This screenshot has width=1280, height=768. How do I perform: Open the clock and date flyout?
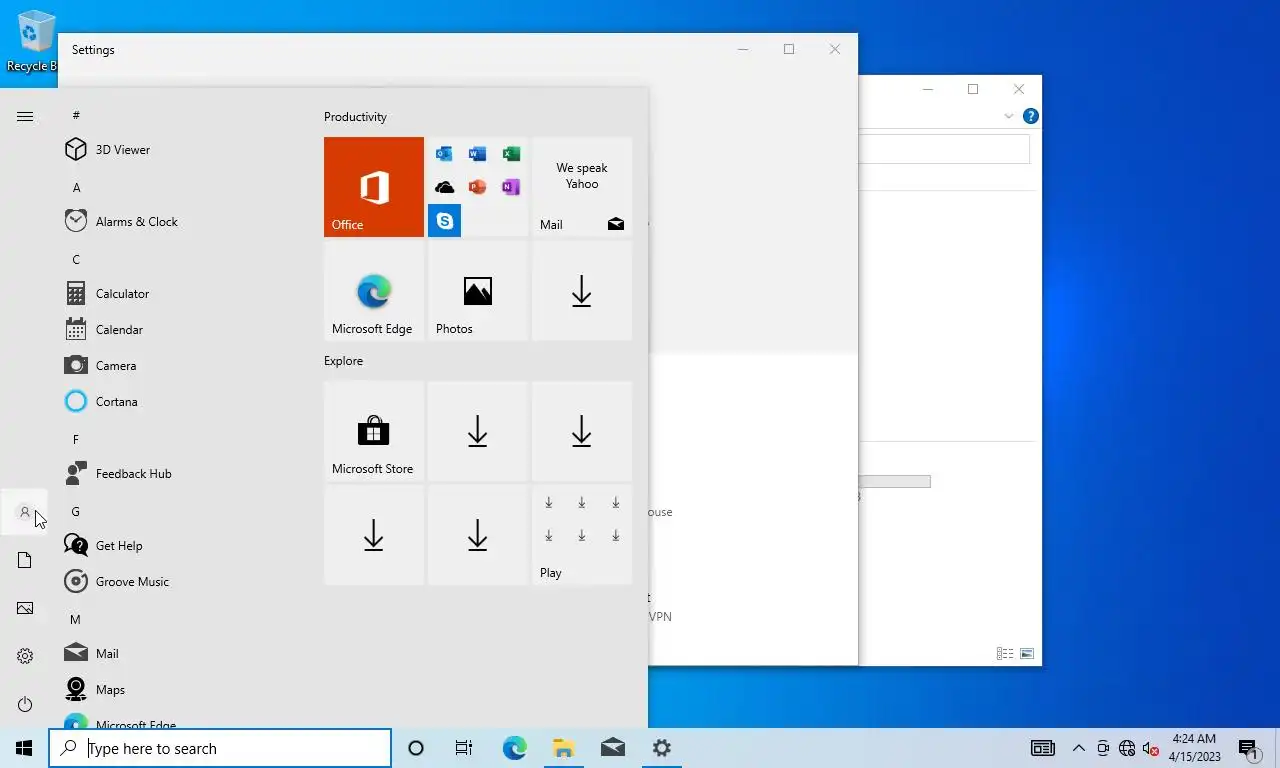(1194, 748)
